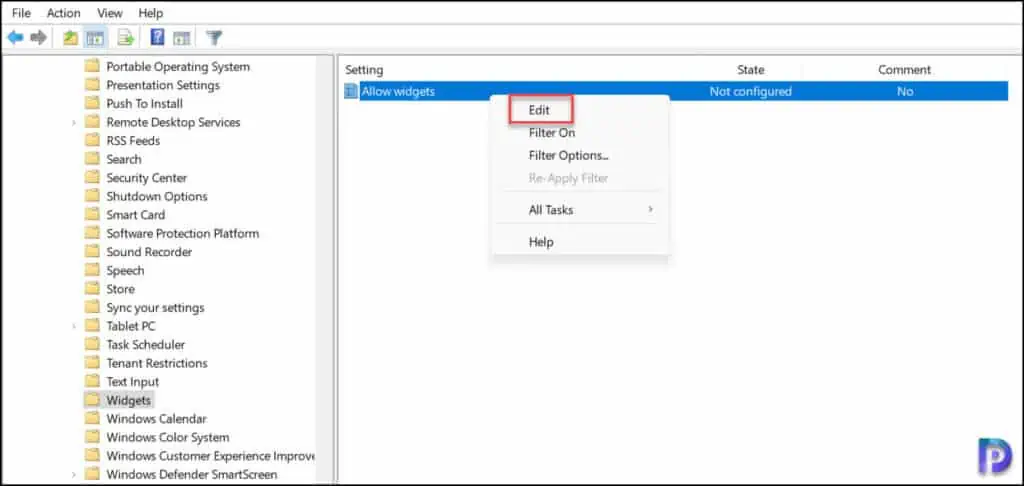Select the Allow widgets setting row
Viewport: 1024px width, 486px height.
676,91
